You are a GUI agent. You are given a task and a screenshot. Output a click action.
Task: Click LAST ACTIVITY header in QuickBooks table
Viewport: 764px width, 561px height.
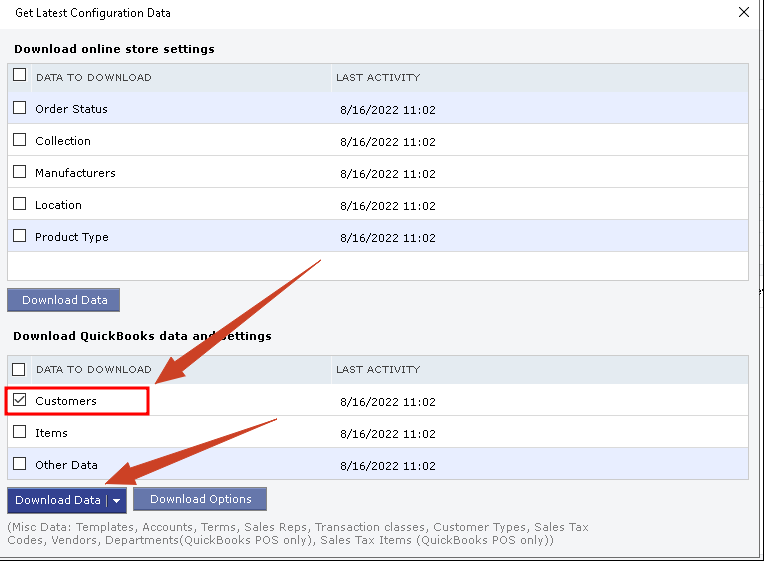coord(378,369)
